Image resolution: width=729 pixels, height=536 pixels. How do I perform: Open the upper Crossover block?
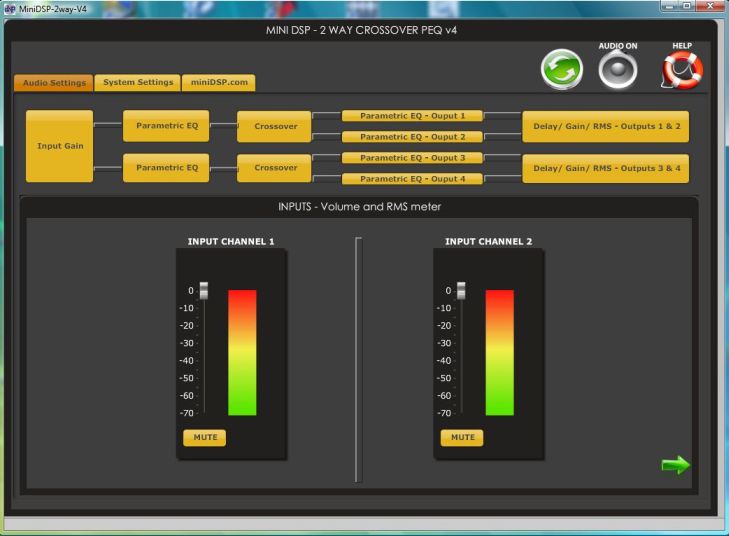274,126
